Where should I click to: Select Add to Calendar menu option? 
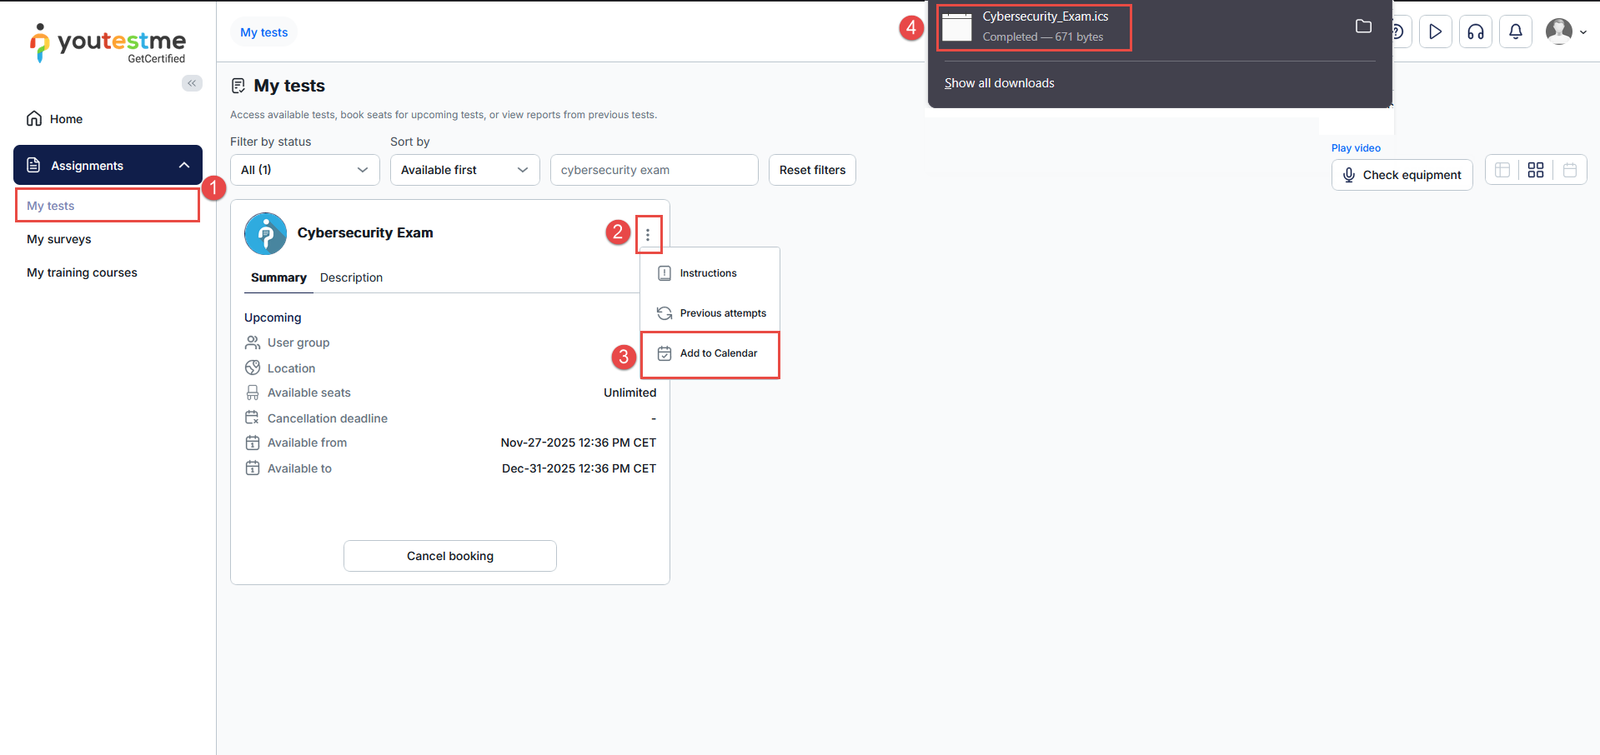pos(718,354)
